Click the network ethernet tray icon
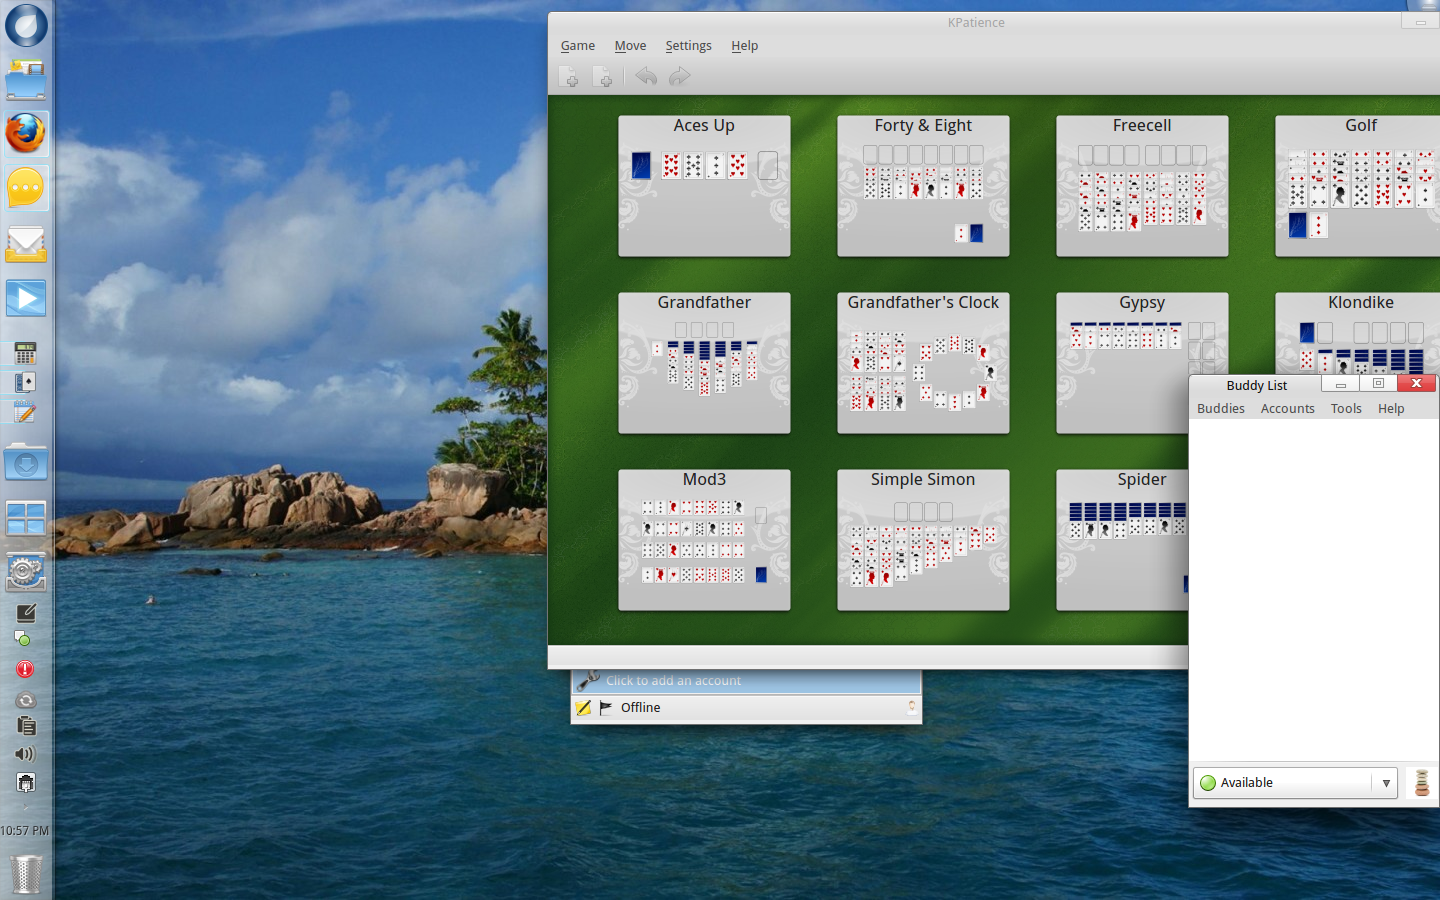The width and height of the screenshot is (1440, 900). [x=26, y=782]
